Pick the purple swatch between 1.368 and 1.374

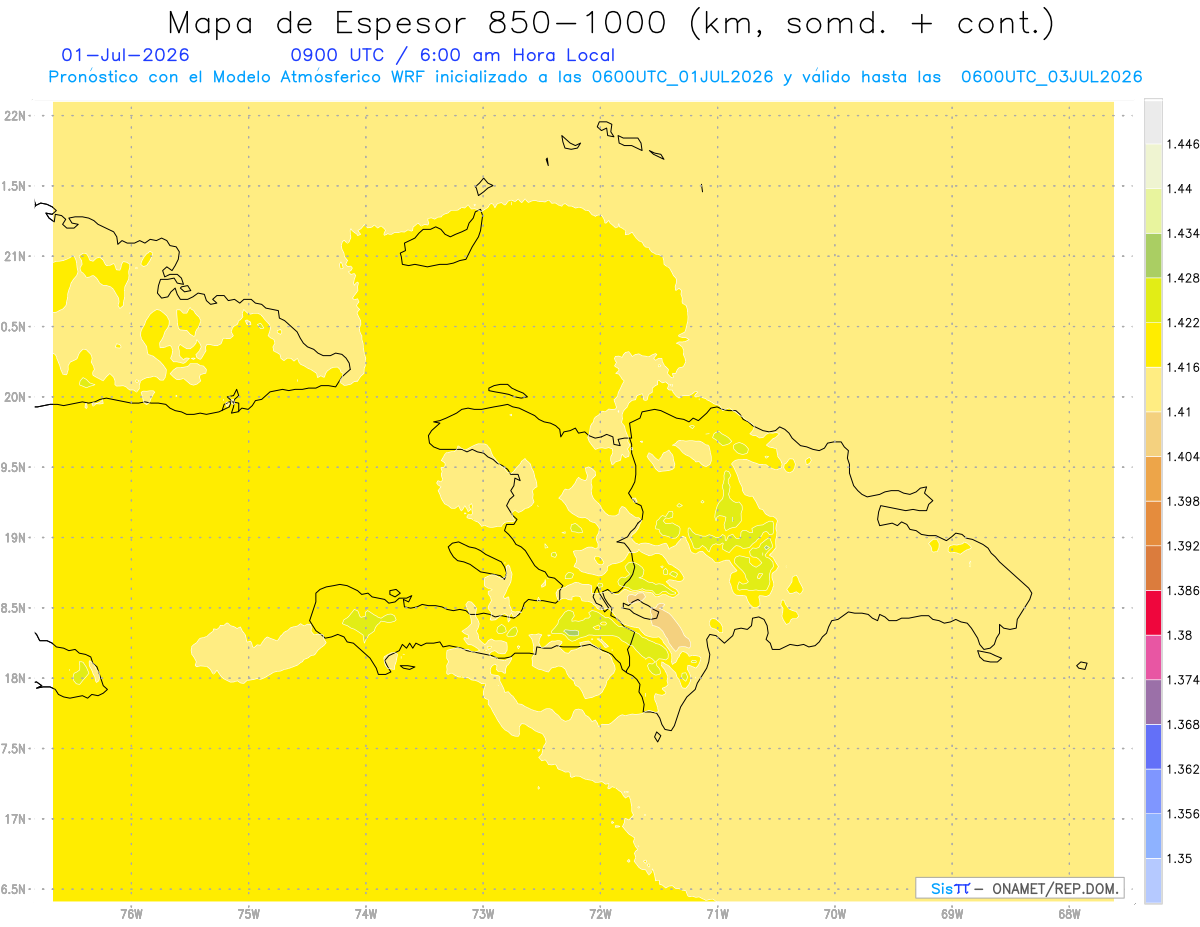click(x=1153, y=701)
